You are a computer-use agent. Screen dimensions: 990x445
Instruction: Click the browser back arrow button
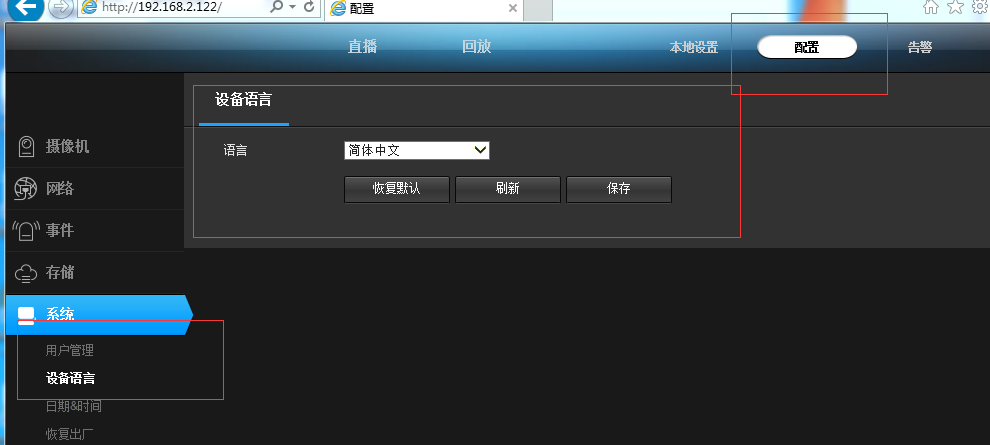click(x=26, y=8)
